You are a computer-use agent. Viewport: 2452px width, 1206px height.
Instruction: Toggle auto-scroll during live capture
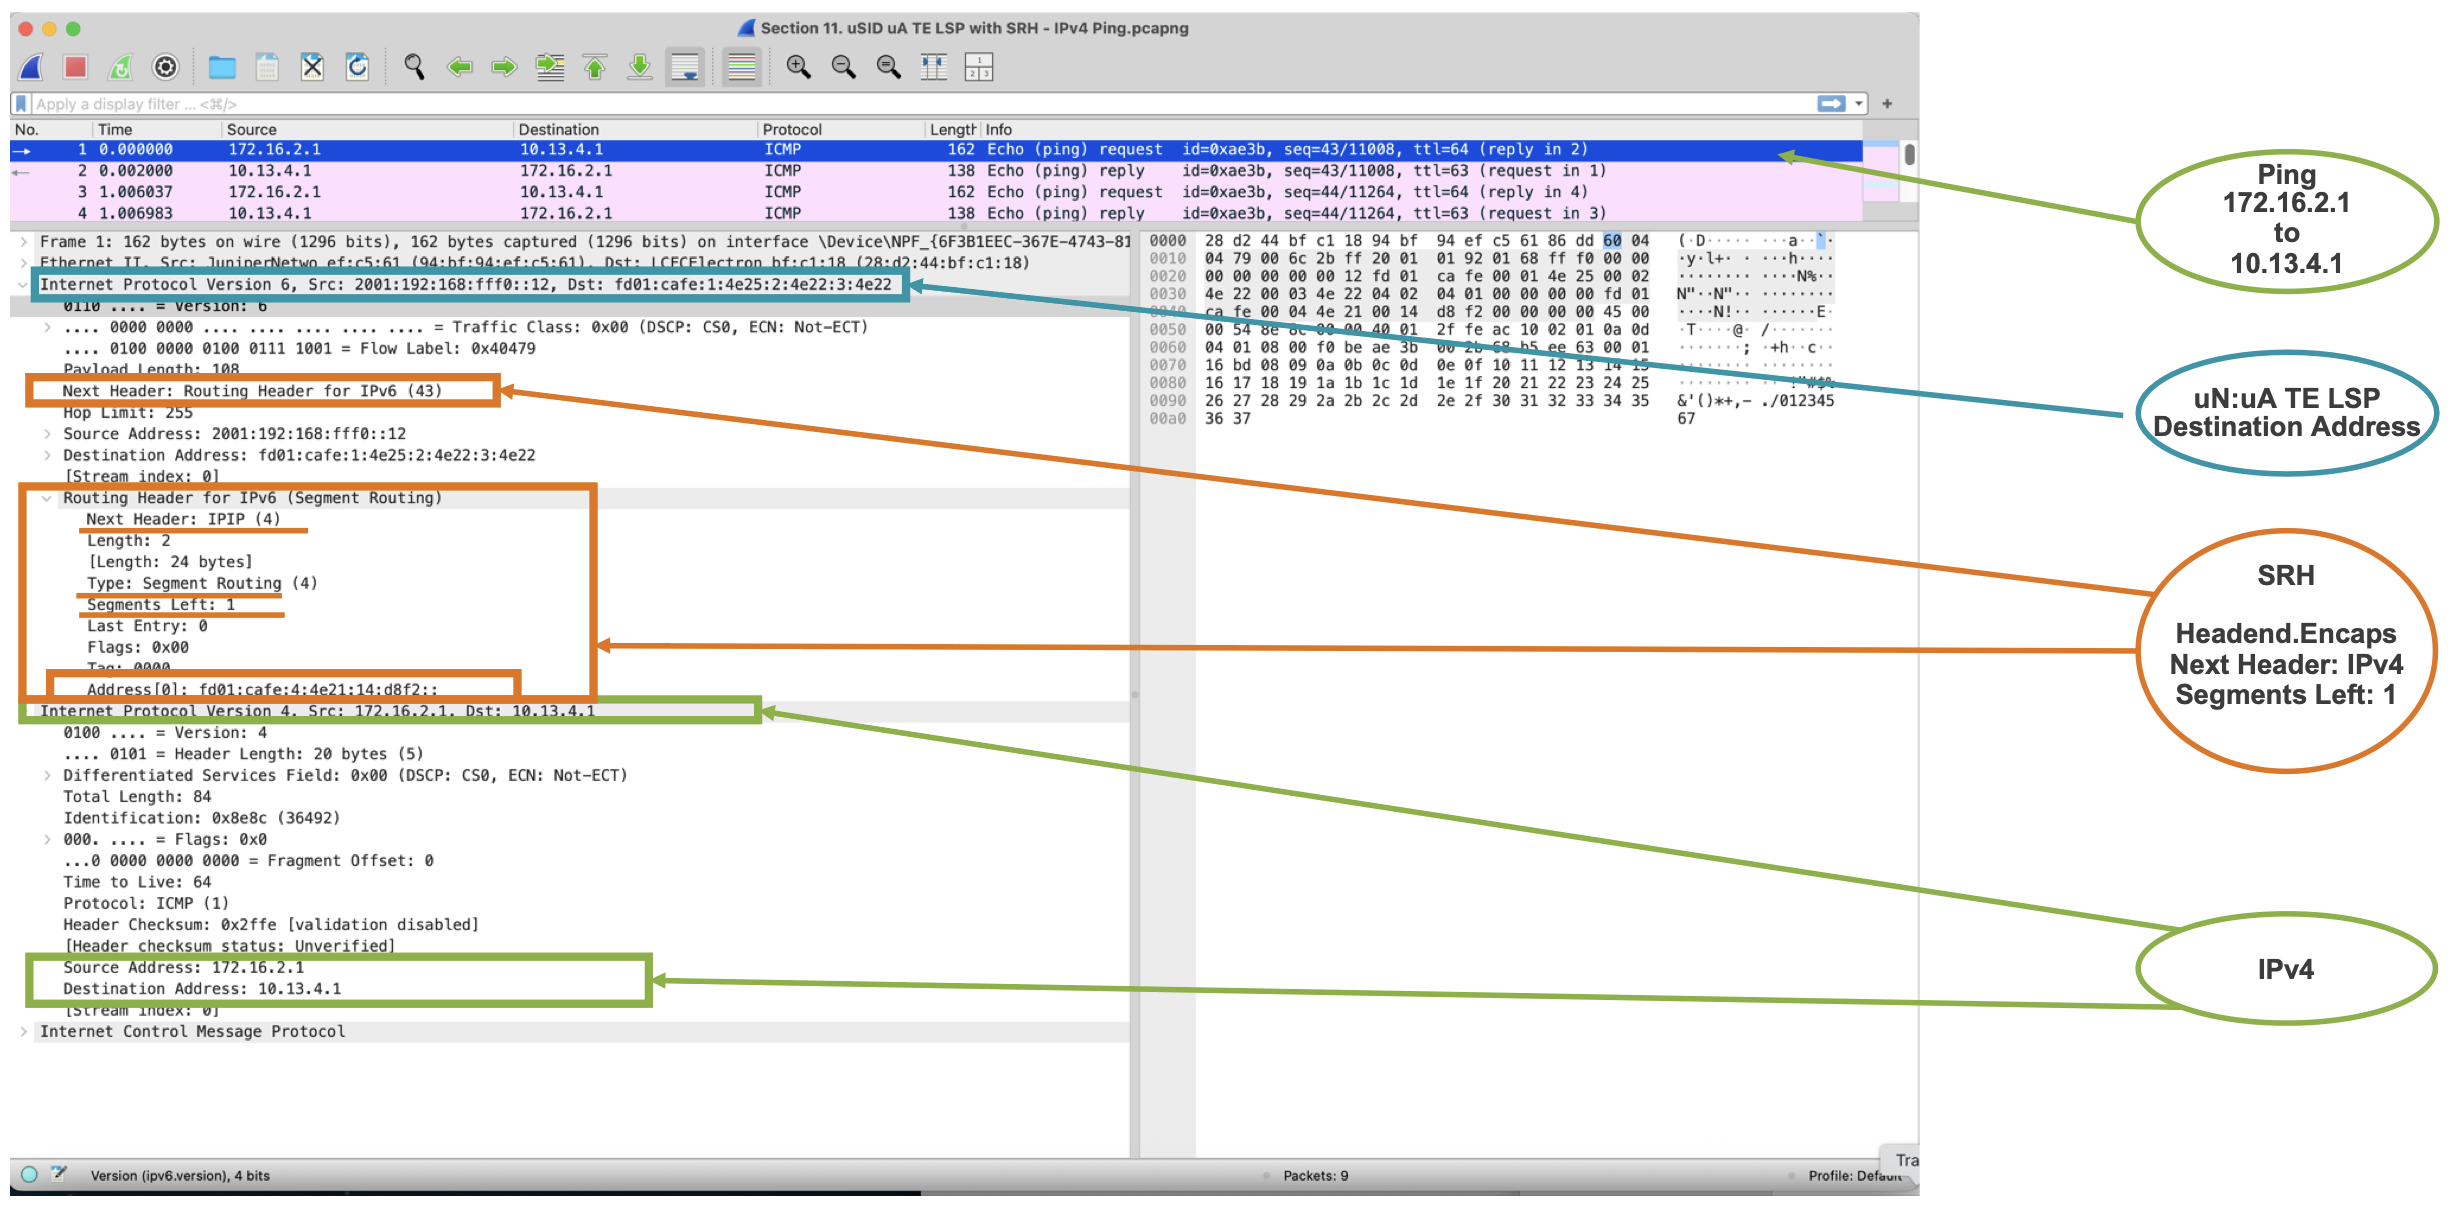(685, 67)
